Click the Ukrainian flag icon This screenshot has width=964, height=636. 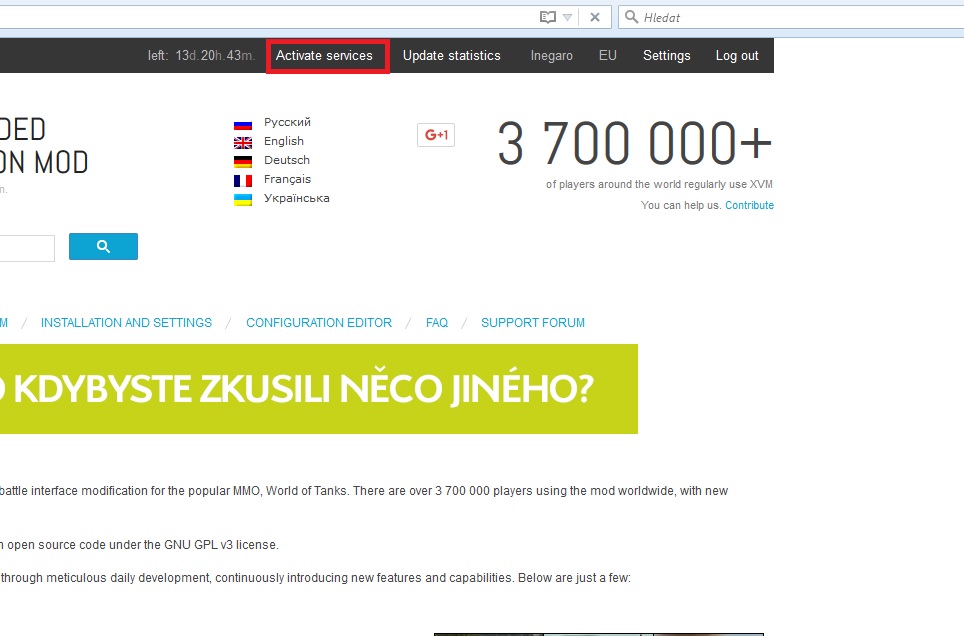pos(243,200)
